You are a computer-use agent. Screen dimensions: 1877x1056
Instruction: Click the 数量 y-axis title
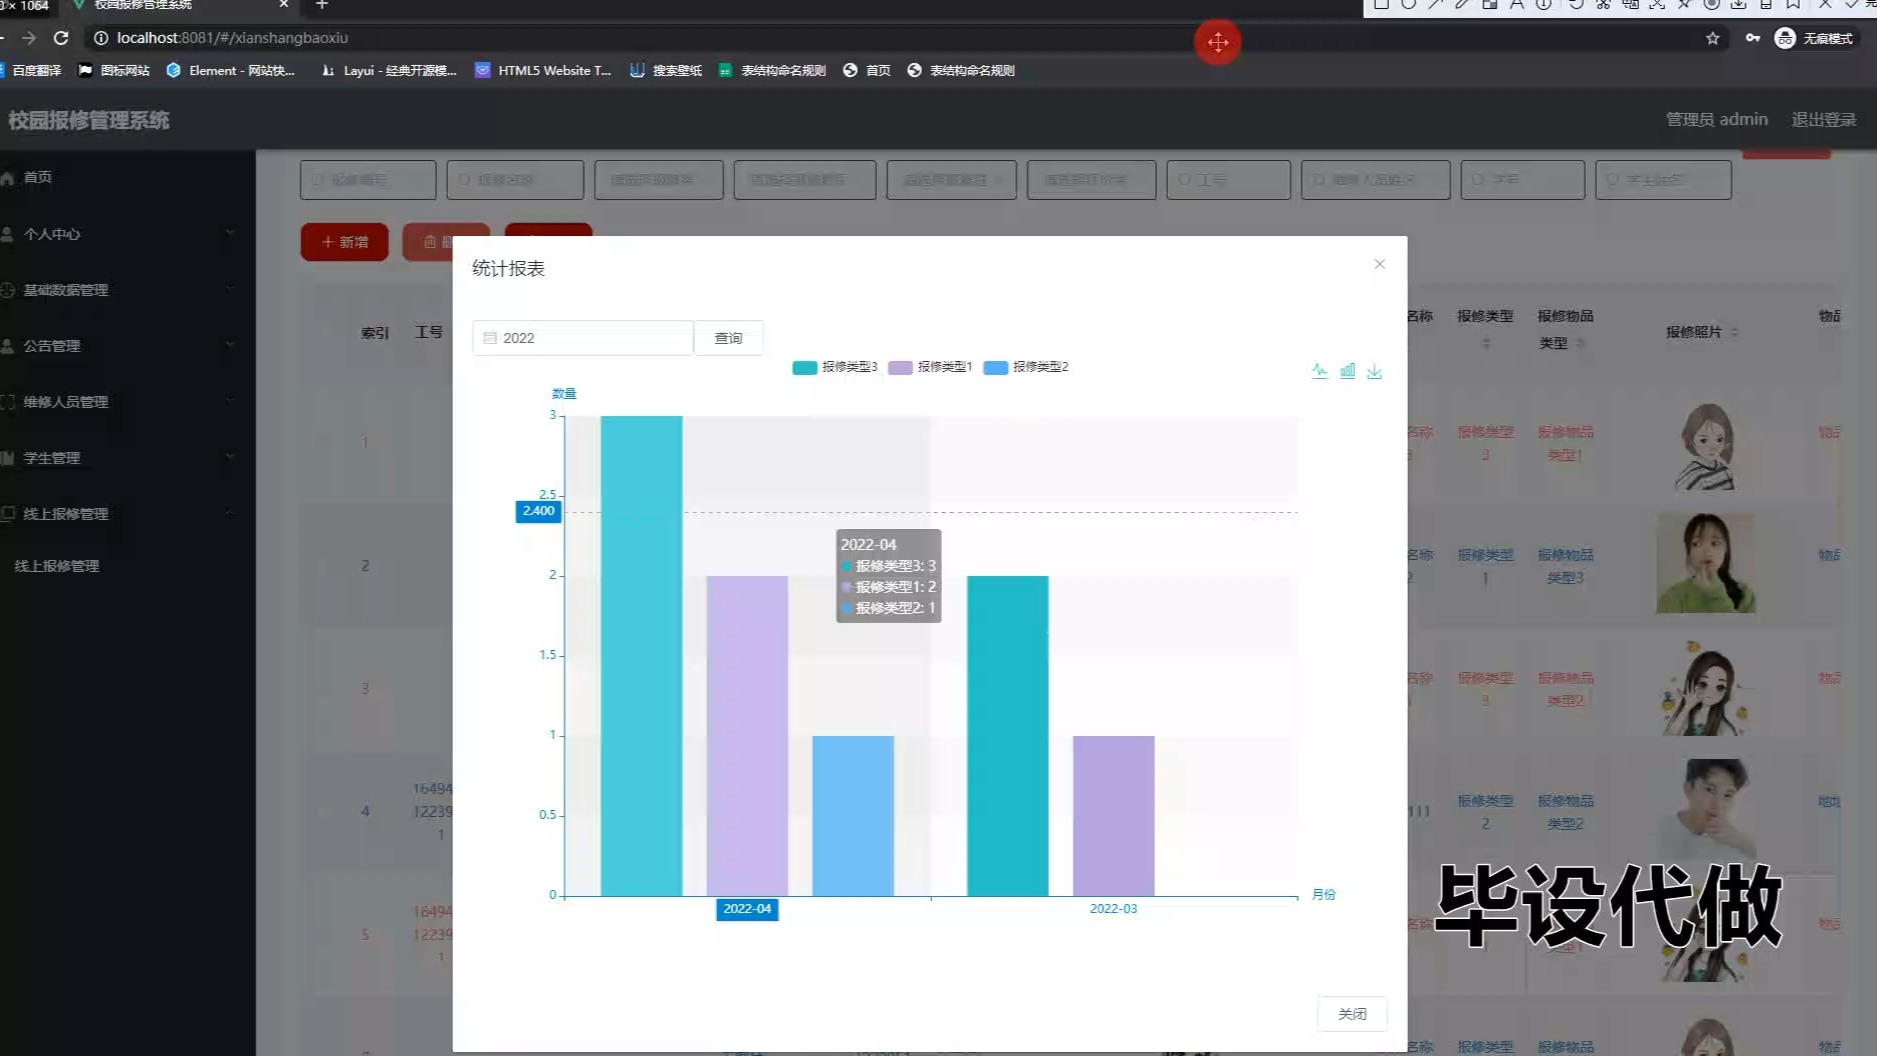click(564, 393)
